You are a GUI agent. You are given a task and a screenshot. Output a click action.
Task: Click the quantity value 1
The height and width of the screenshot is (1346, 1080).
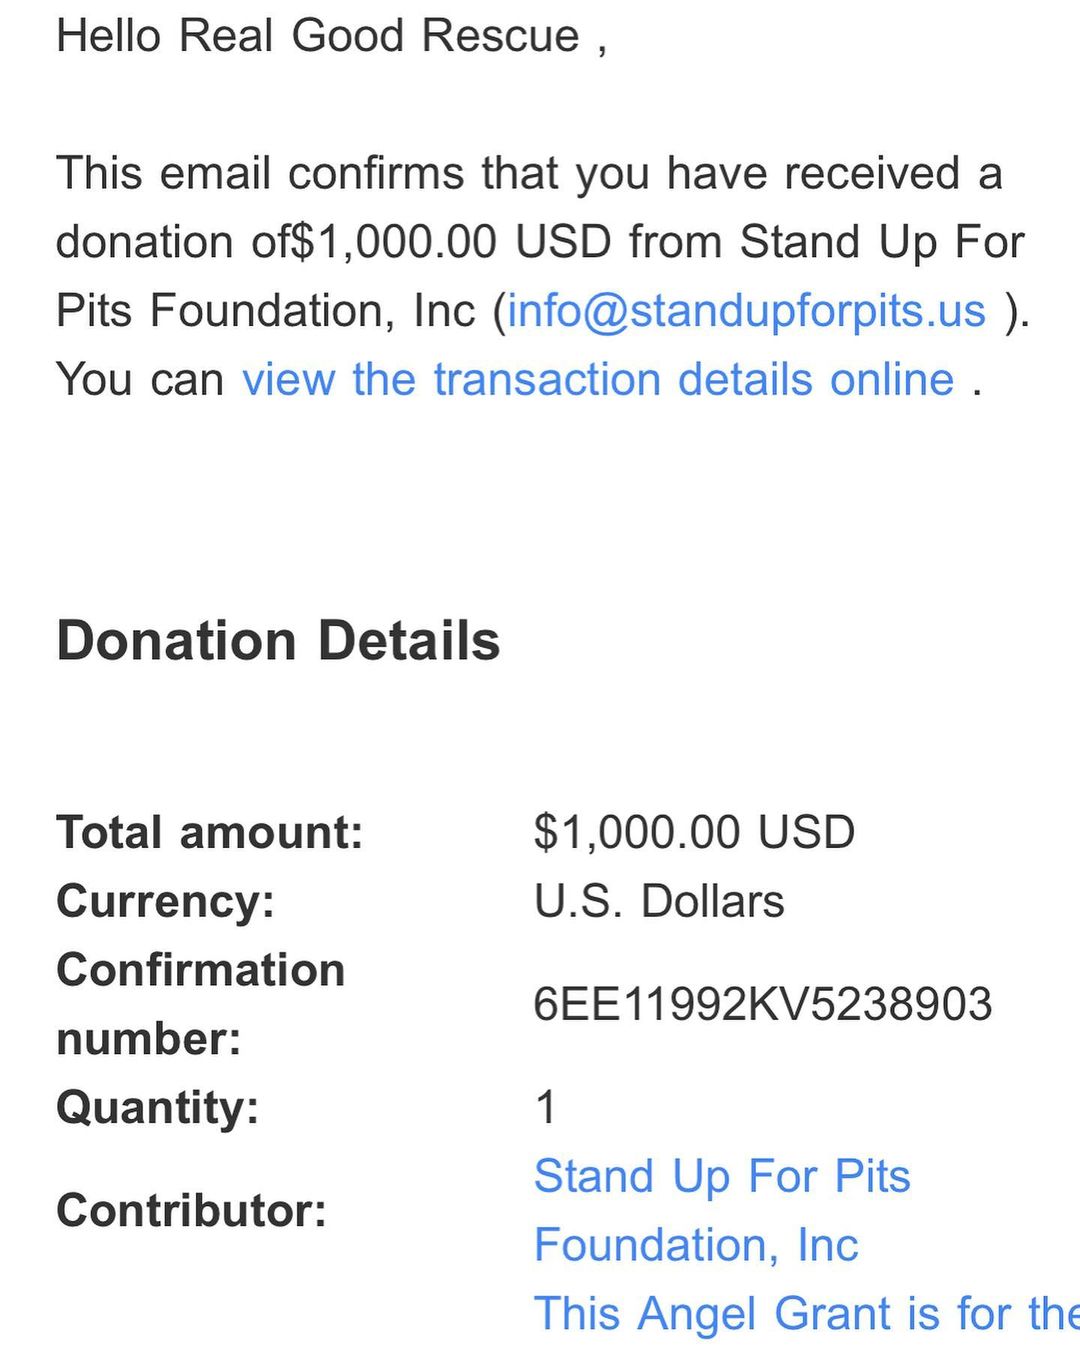(546, 1108)
